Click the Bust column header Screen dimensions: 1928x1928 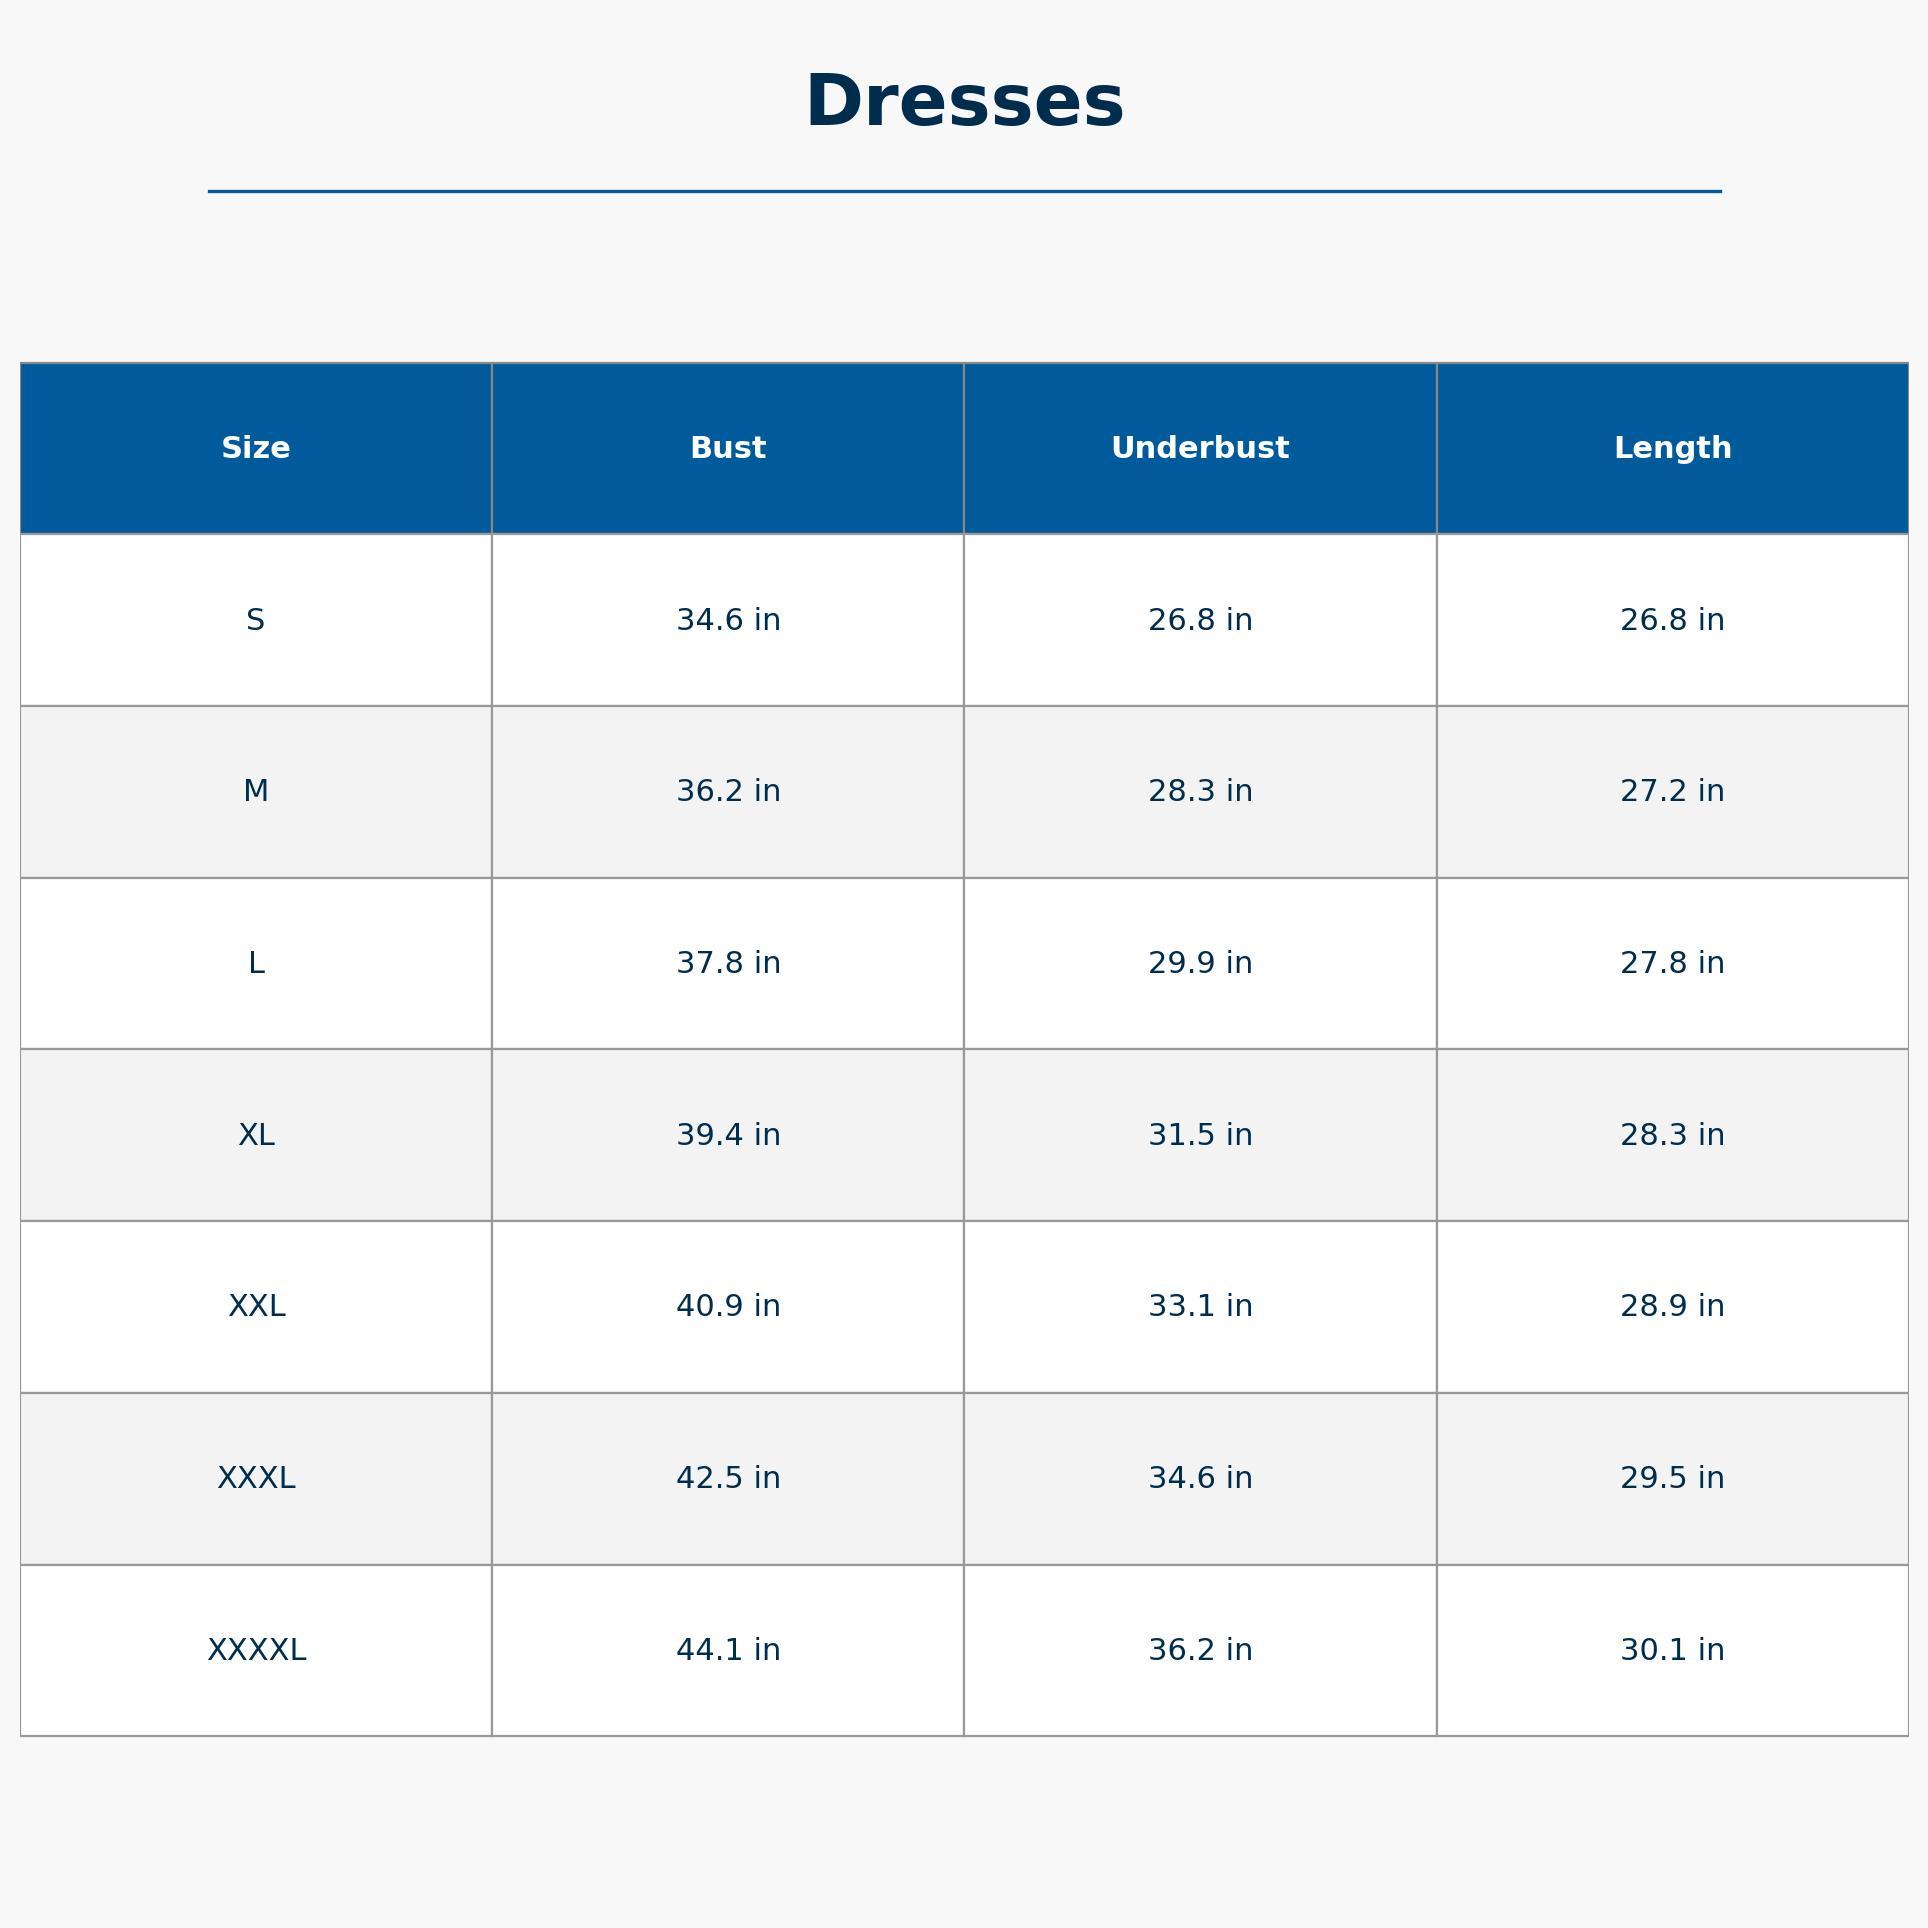728,448
